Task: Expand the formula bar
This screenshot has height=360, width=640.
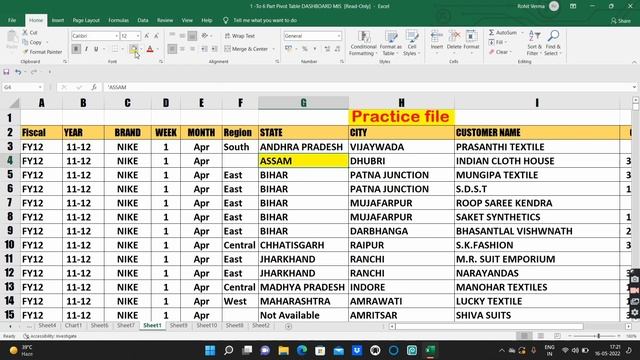Action: pos(634,87)
